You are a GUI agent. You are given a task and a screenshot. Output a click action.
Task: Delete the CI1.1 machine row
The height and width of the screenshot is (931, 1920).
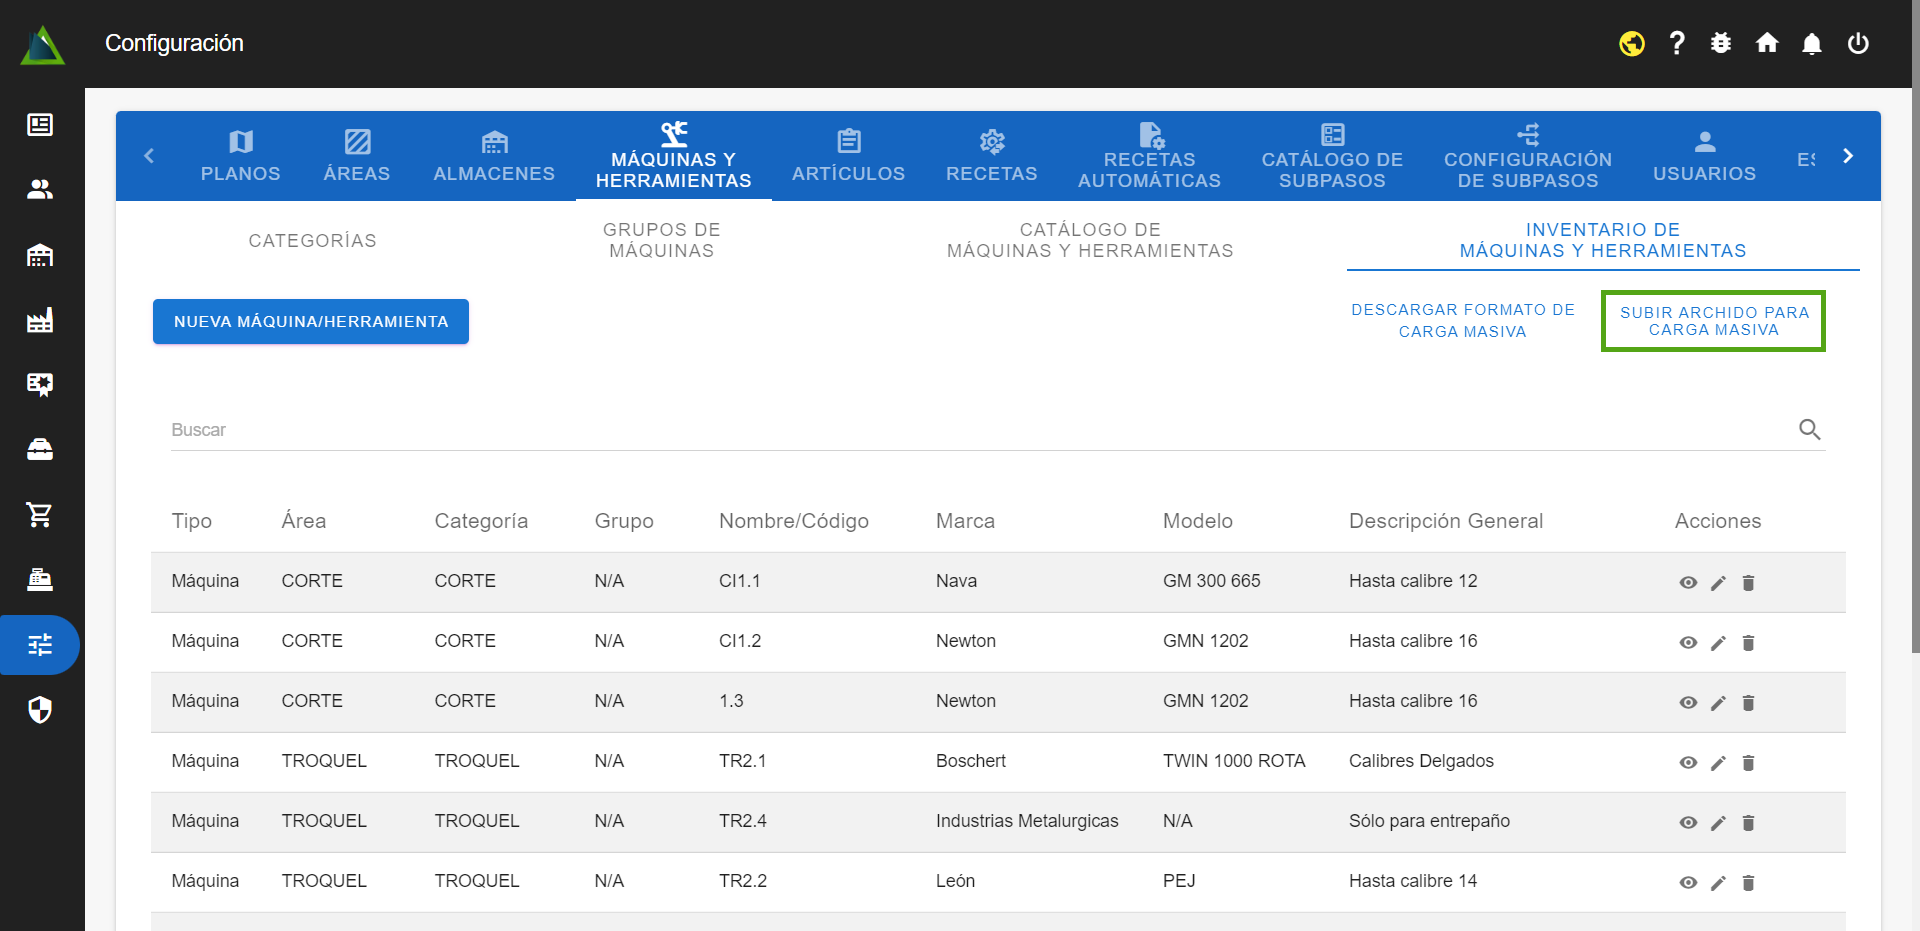coord(1748,583)
